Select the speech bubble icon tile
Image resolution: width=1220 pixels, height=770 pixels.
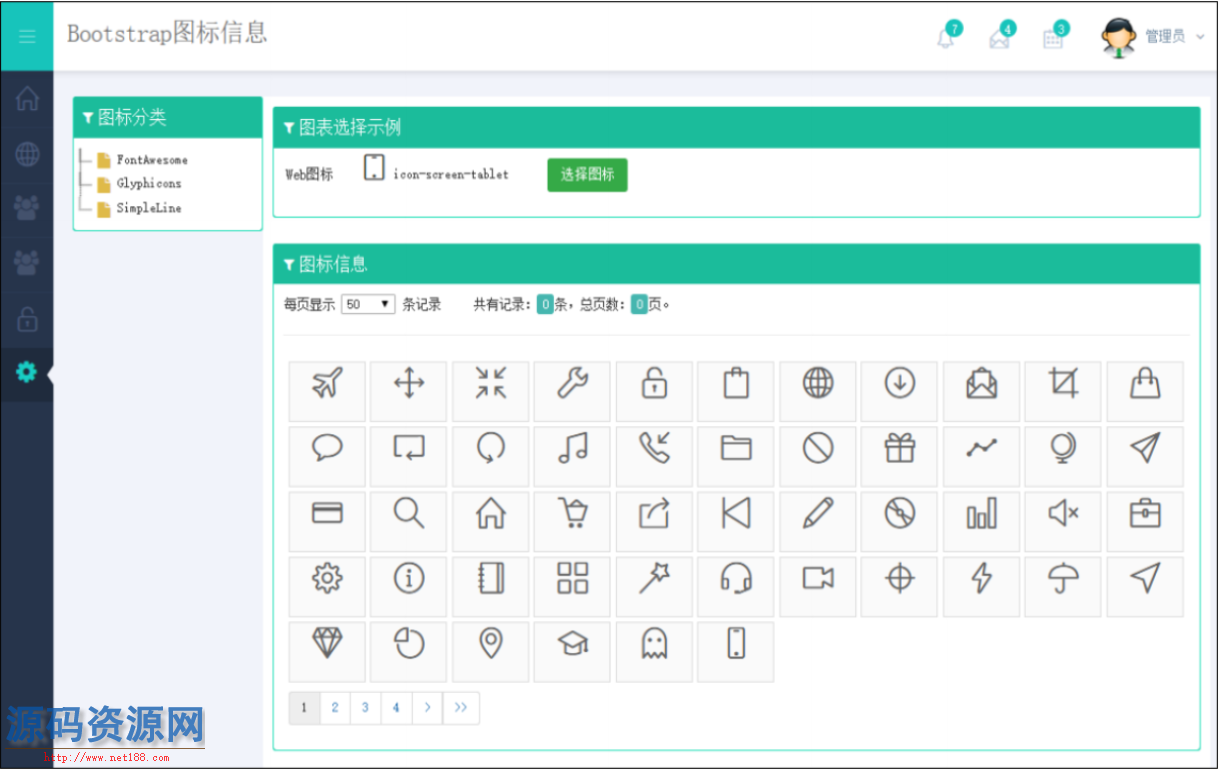(x=327, y=456)
